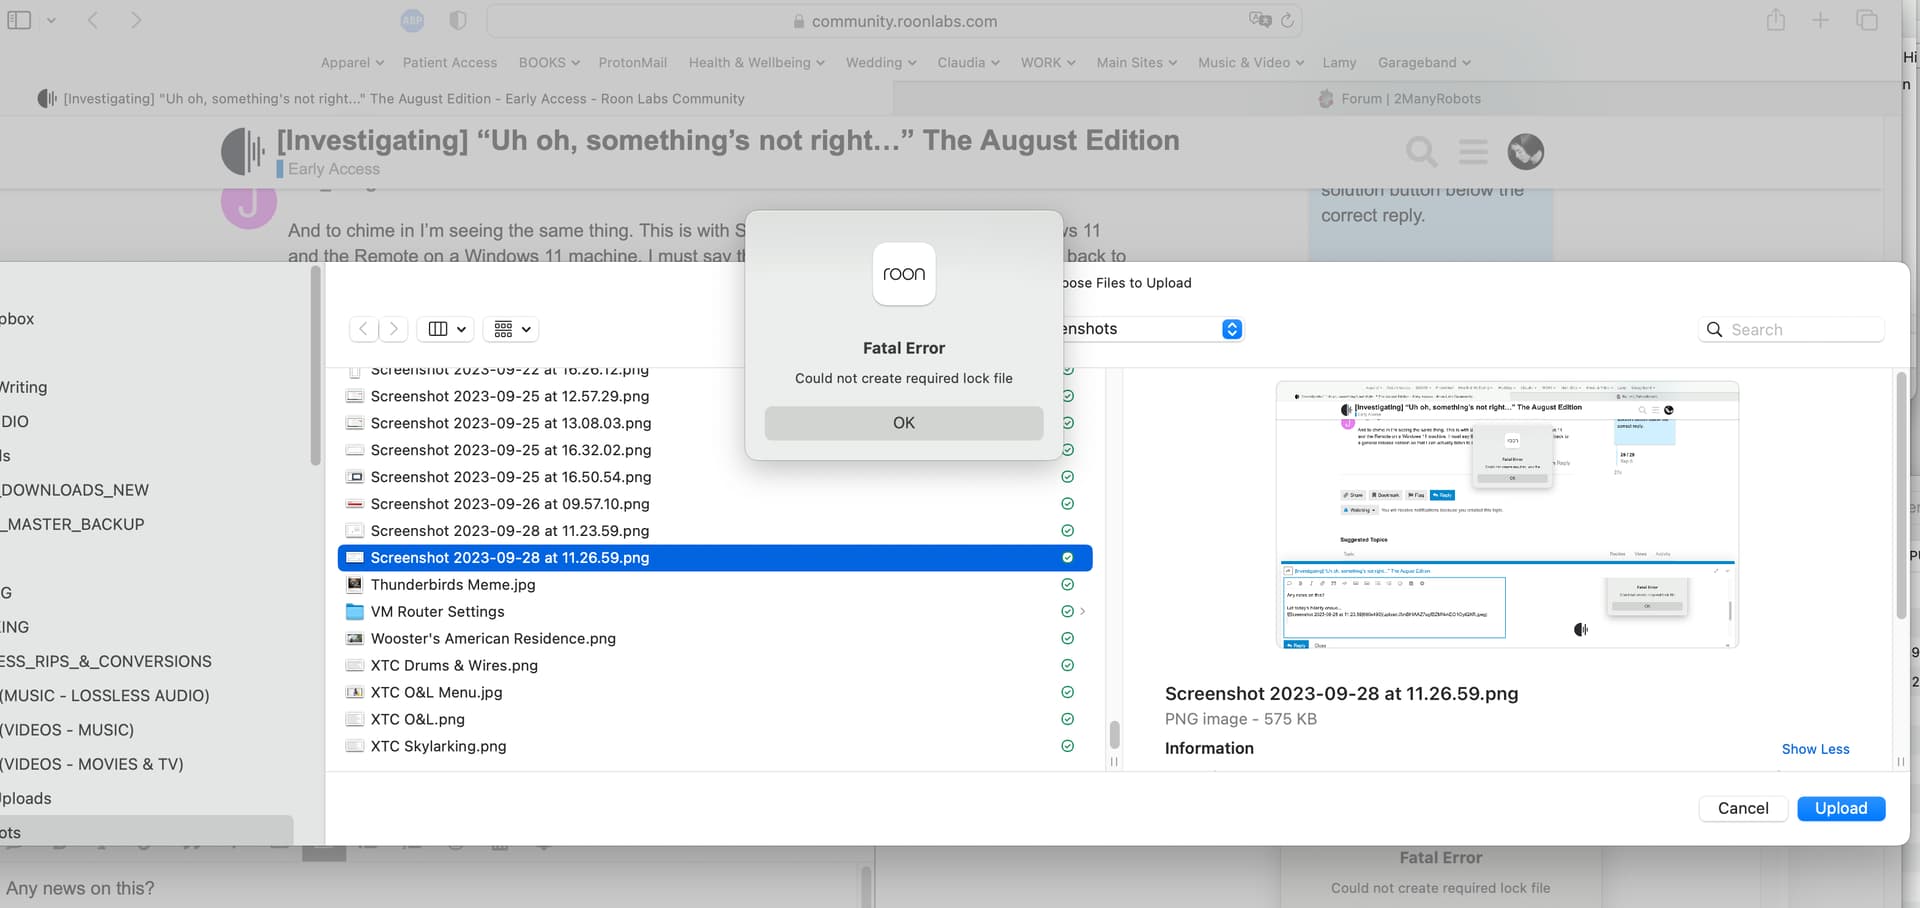Show tab overview icon in Safari
The image size is (1920, 908).
click(1866, 20)
